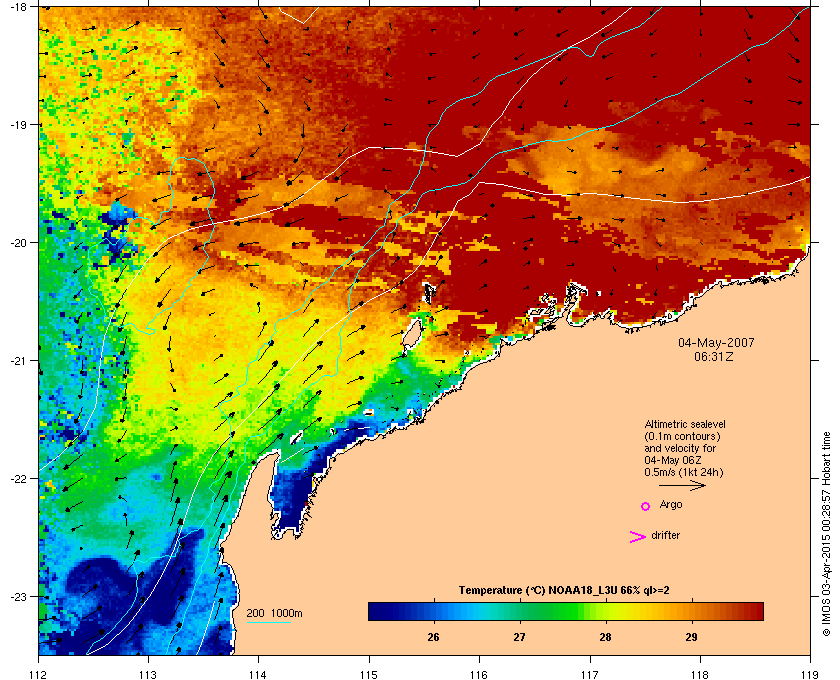Screen dimensions: 840x680
Task: Click longitude axis label 113
Action: pos(148,674)
